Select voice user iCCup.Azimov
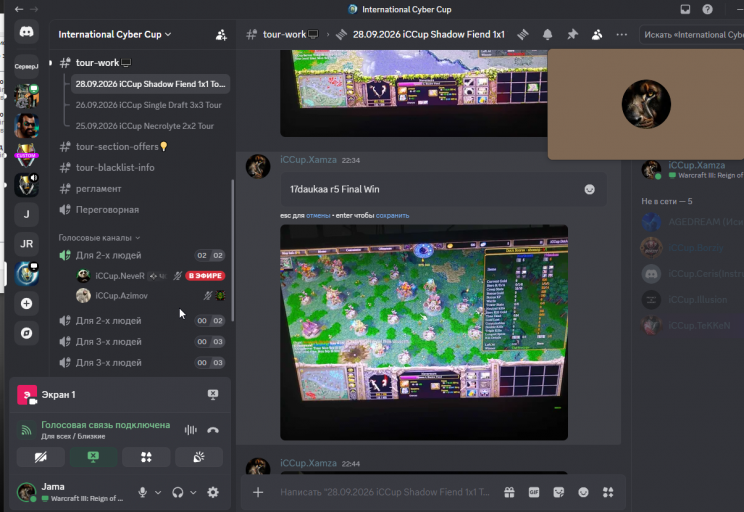This screenshot has height=512, width=744. tap(121, 296)
